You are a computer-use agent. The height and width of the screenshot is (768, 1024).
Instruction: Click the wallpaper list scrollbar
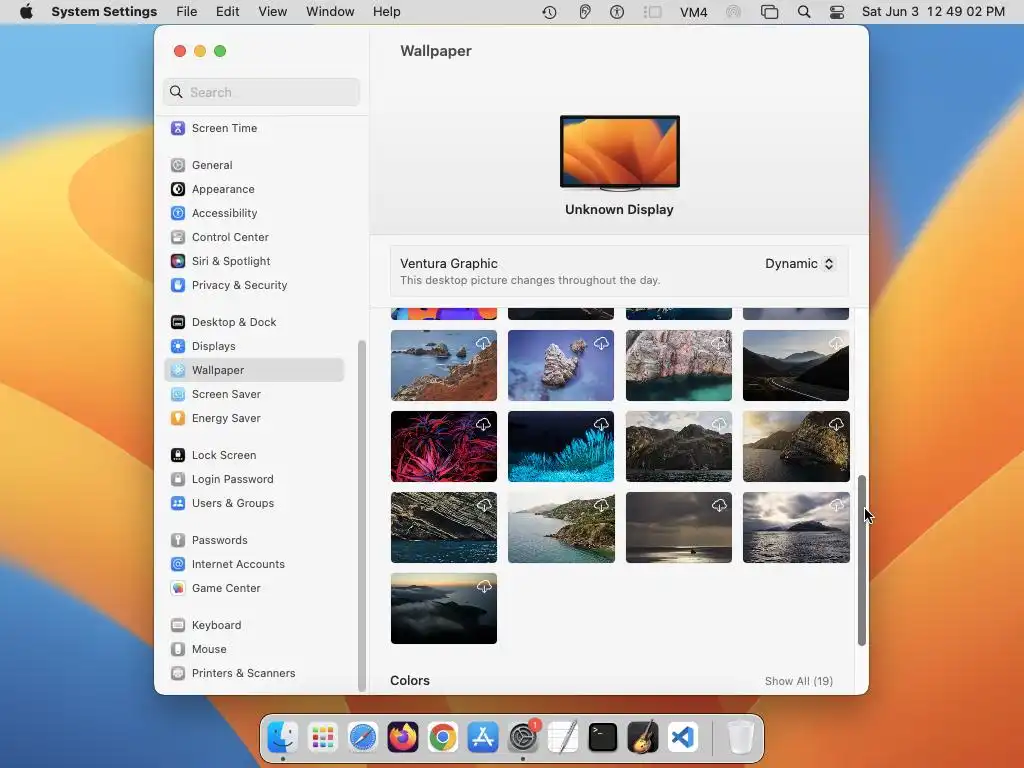862,560
